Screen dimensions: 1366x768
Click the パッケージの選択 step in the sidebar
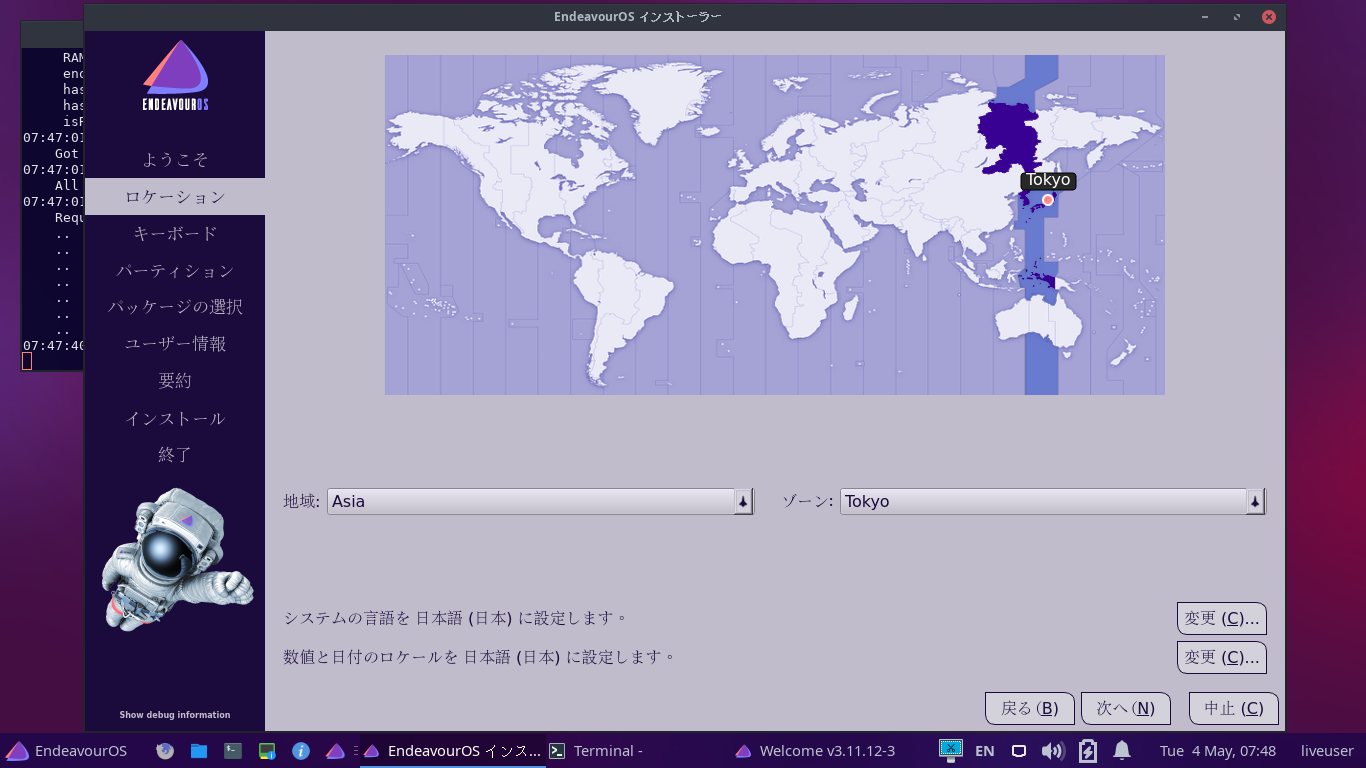coord(175,307)
